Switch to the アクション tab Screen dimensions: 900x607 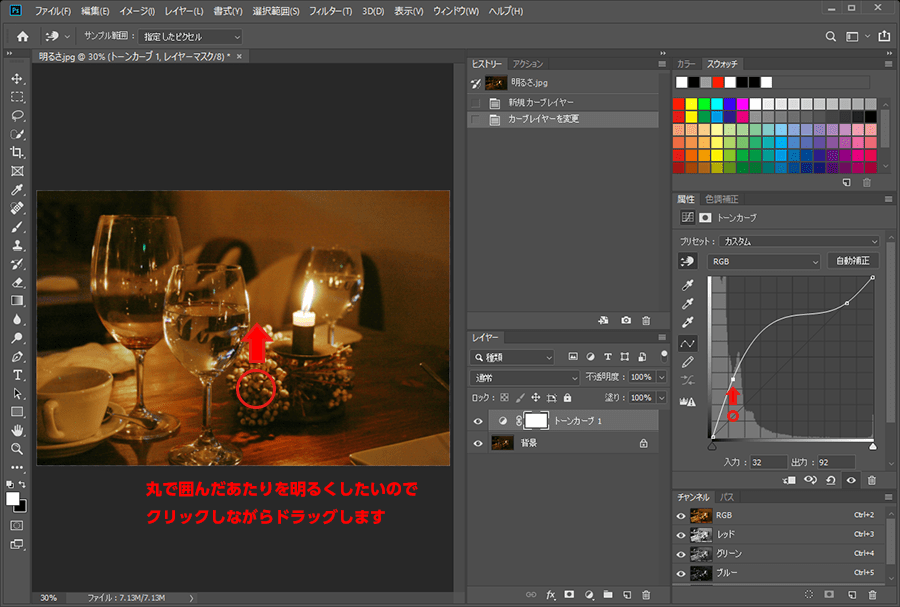528,64
